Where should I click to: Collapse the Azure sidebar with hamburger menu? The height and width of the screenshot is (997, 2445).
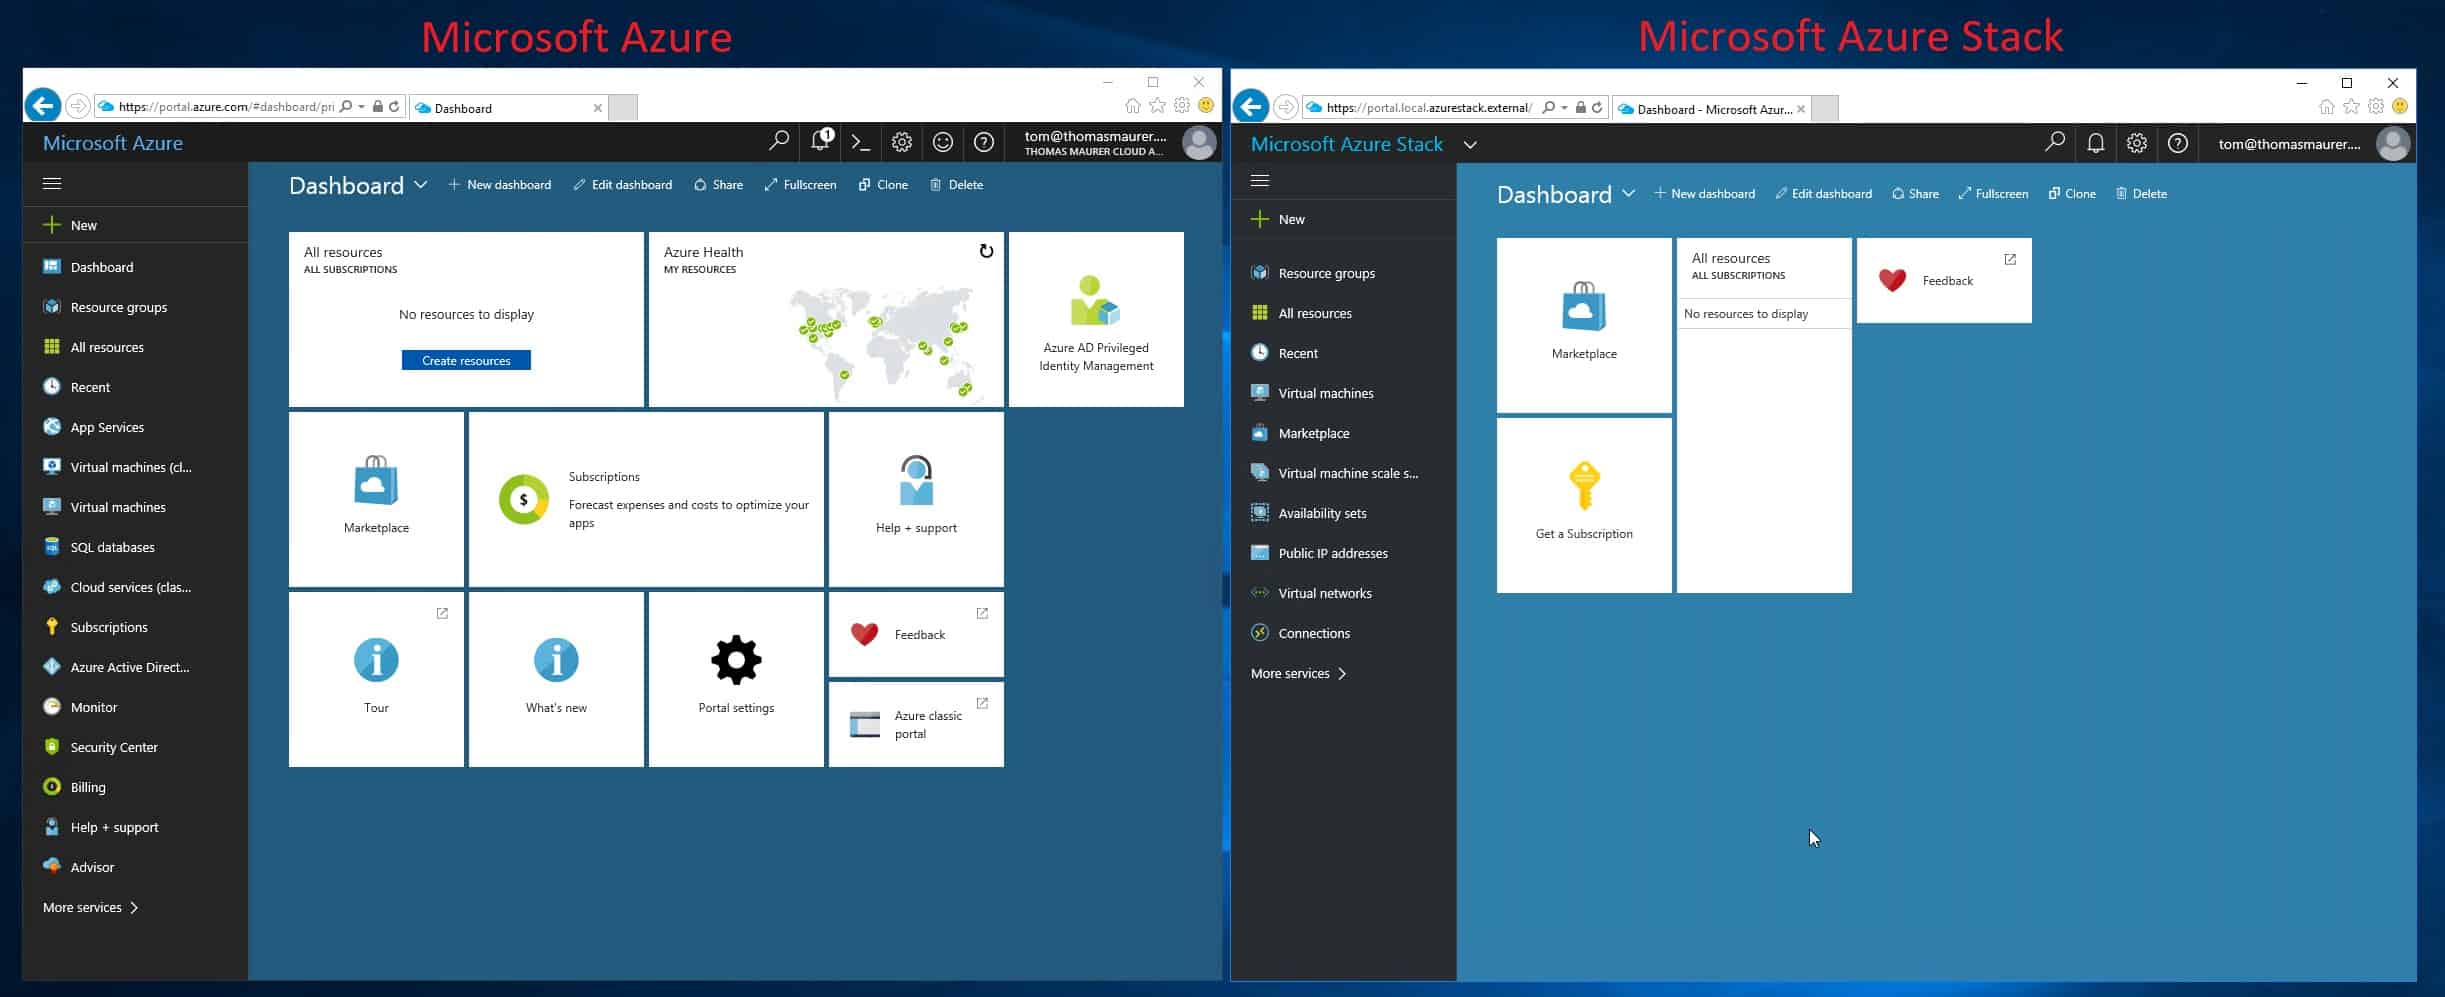(52, 183)
